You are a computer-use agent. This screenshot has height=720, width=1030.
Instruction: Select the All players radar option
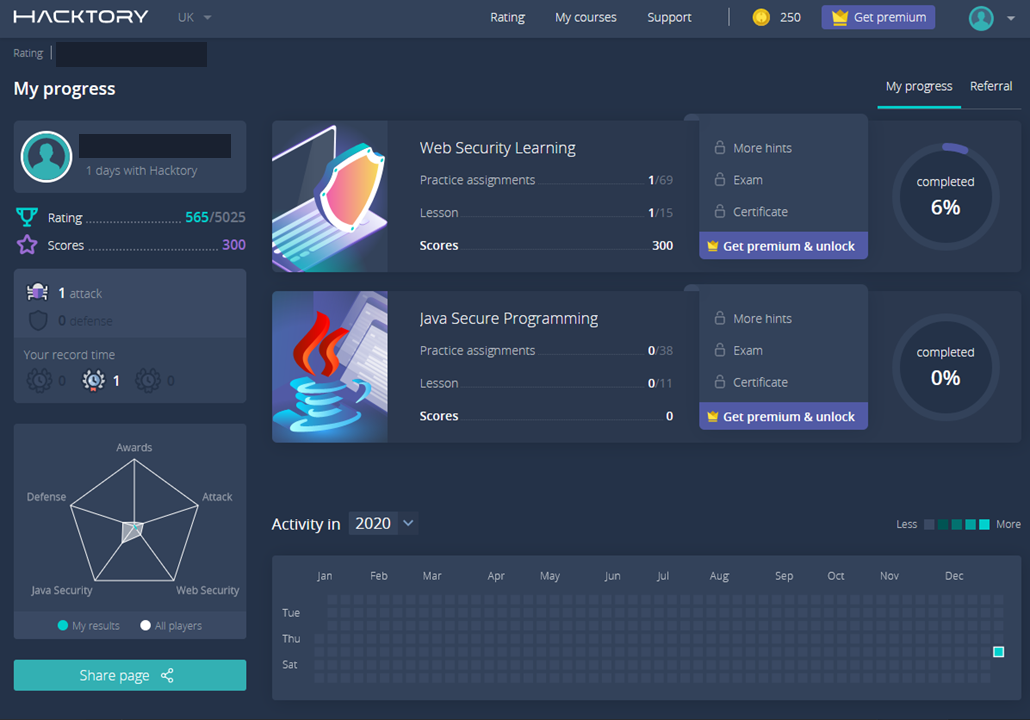tap(171, 625)
